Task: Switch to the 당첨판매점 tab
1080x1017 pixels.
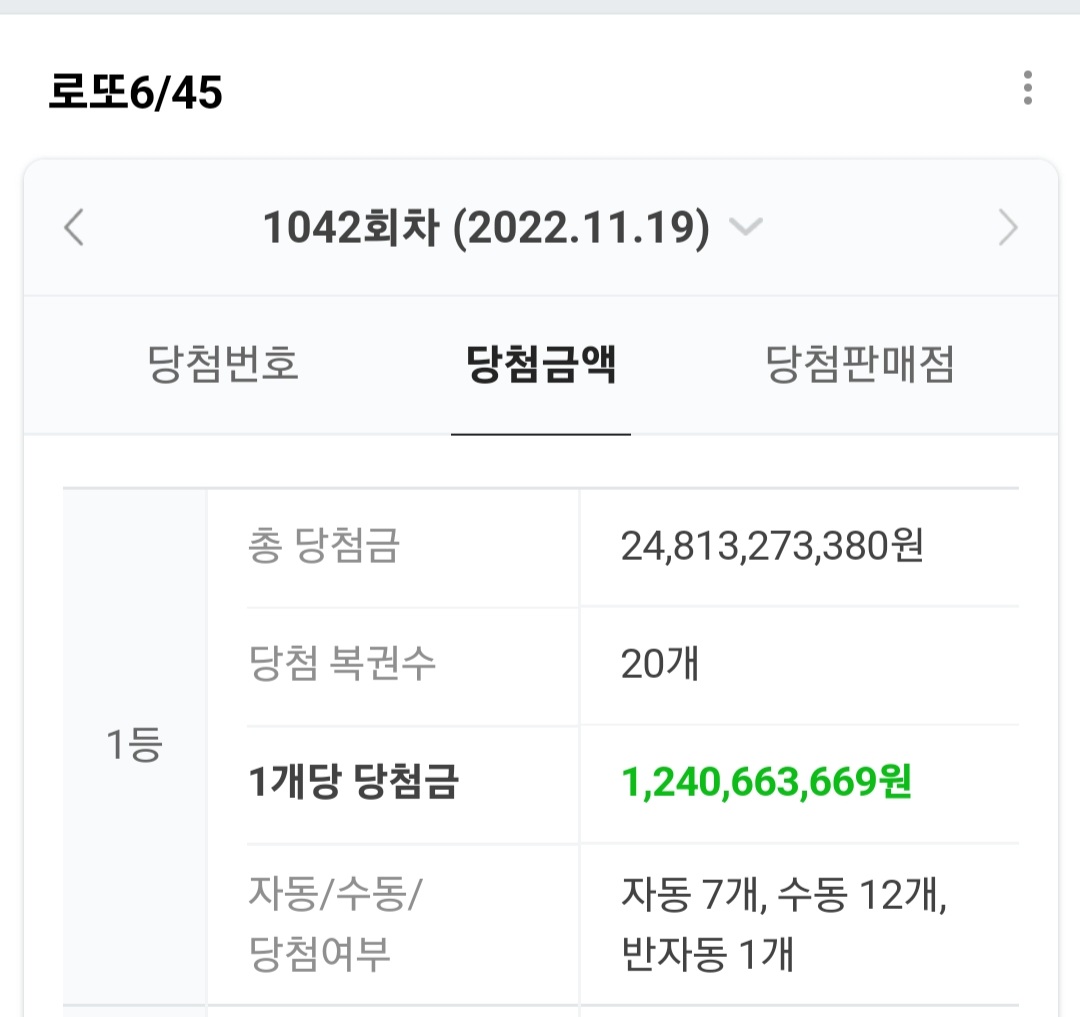Action: [860, 364]
